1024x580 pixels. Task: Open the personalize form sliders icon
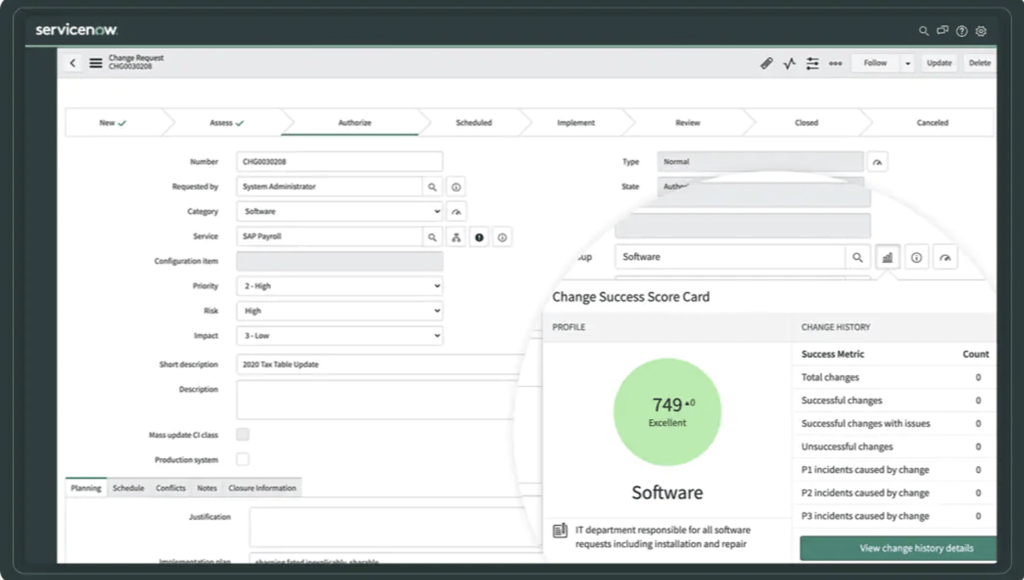[812, 62]
